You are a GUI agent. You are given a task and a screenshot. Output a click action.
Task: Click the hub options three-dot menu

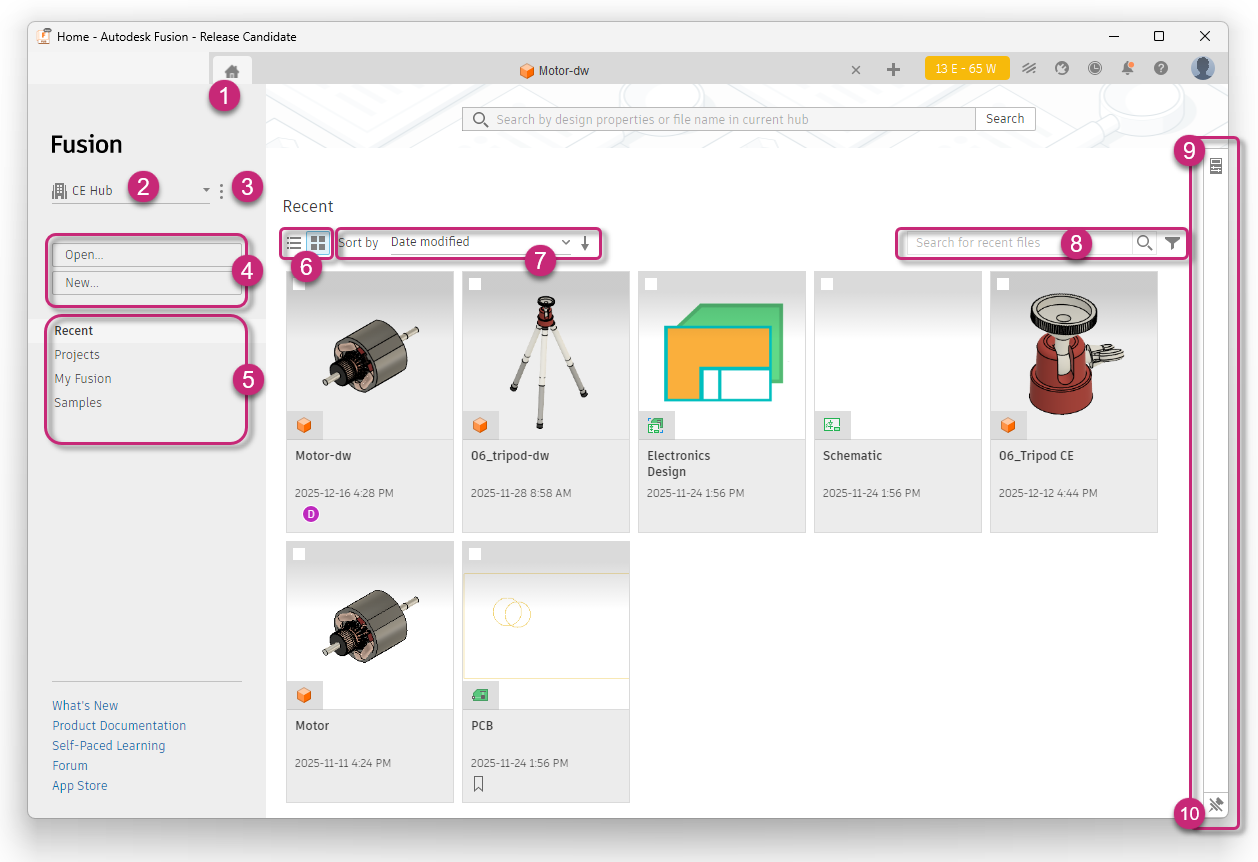click(x=221, y=190)
